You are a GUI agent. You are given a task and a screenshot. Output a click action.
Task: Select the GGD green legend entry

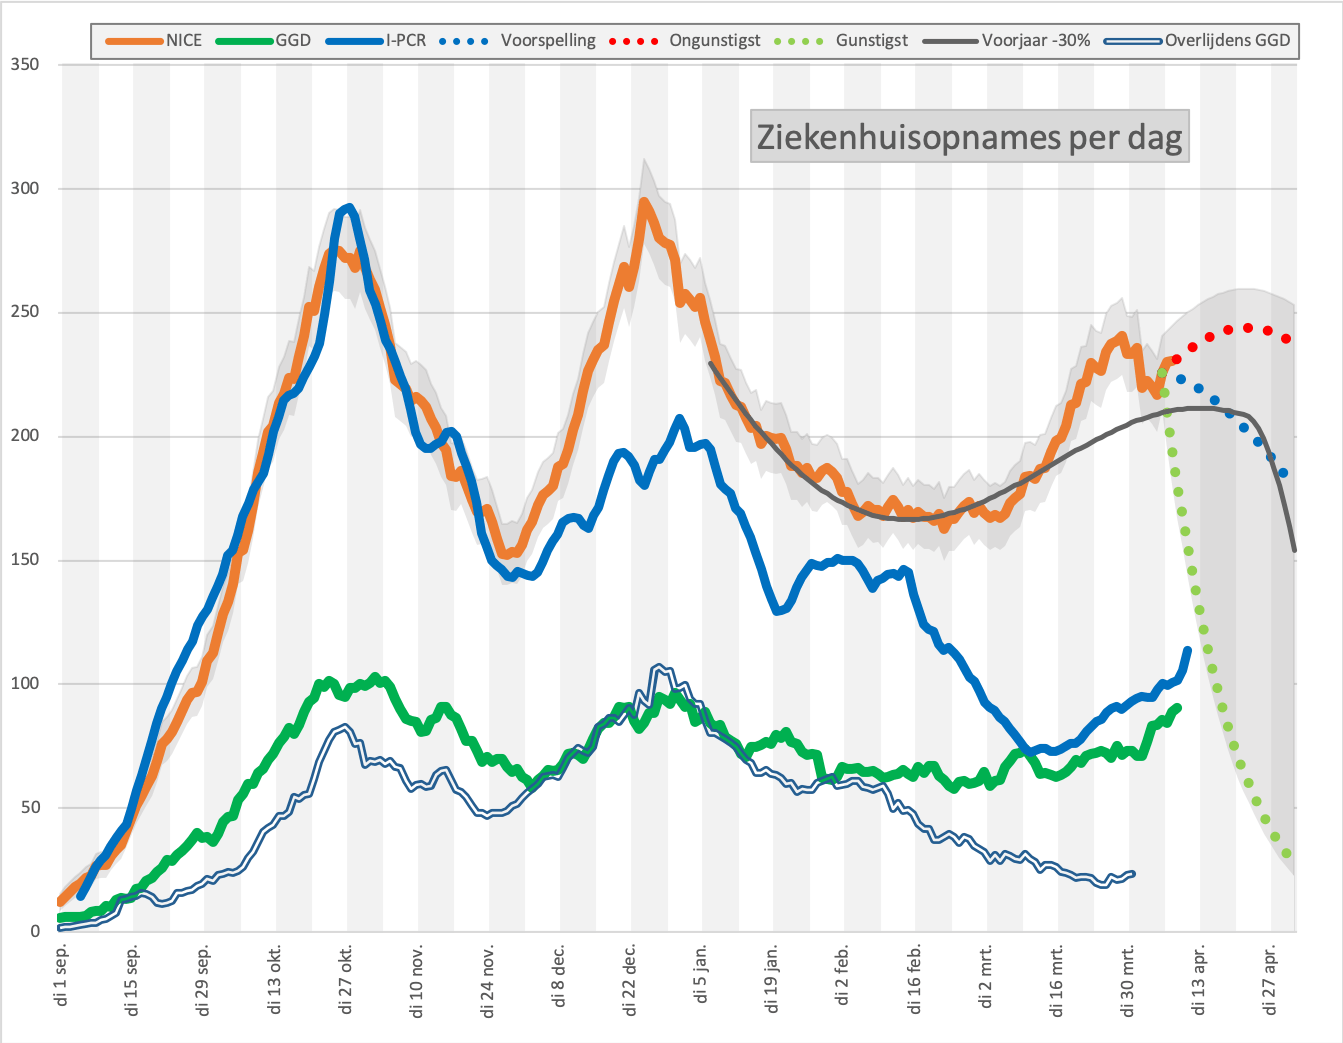[261, 41]
